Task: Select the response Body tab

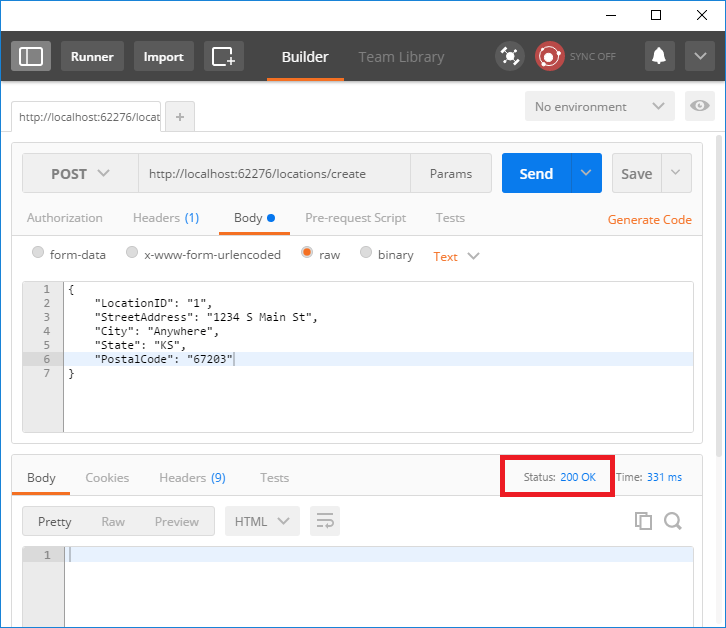Action: [x=41, y=477]
